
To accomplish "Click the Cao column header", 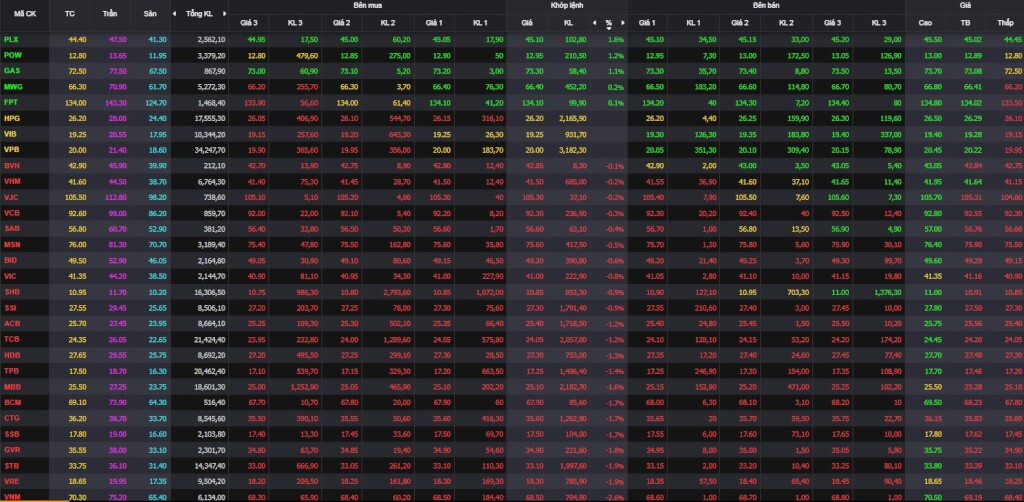I will (x=925, y=23).
